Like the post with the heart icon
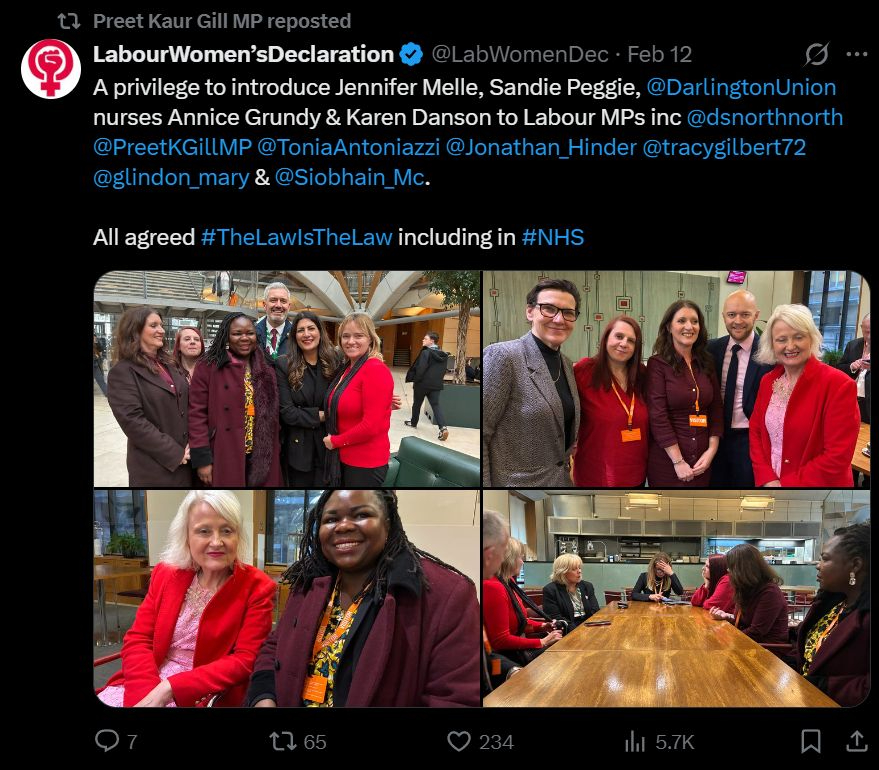The image size is (879, 770). [459, 741]
